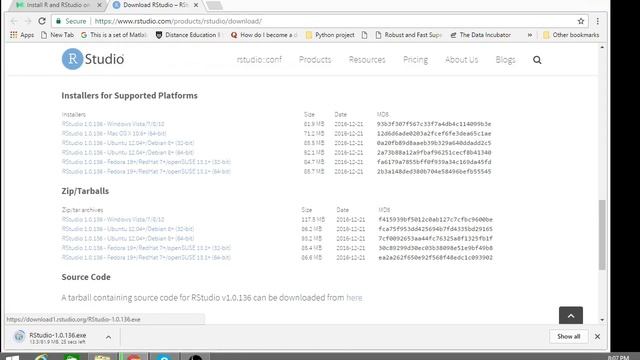
Task: Open the Python project bookmark folder
Action: [x=330, y=35]
